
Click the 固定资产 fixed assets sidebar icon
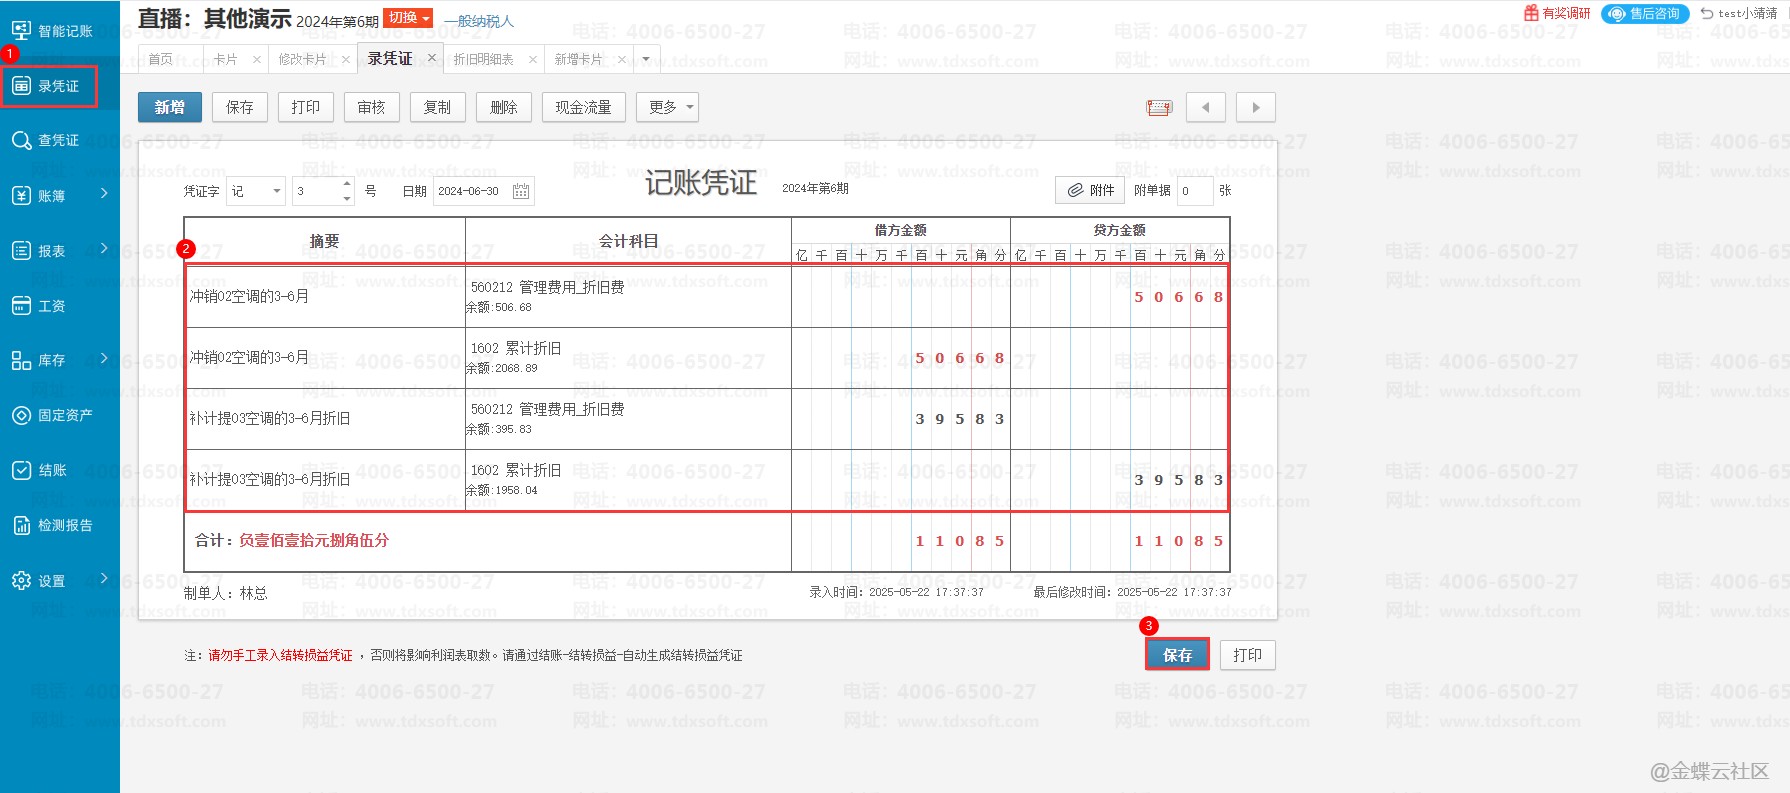pyautogui.click(x=22, y=415)
